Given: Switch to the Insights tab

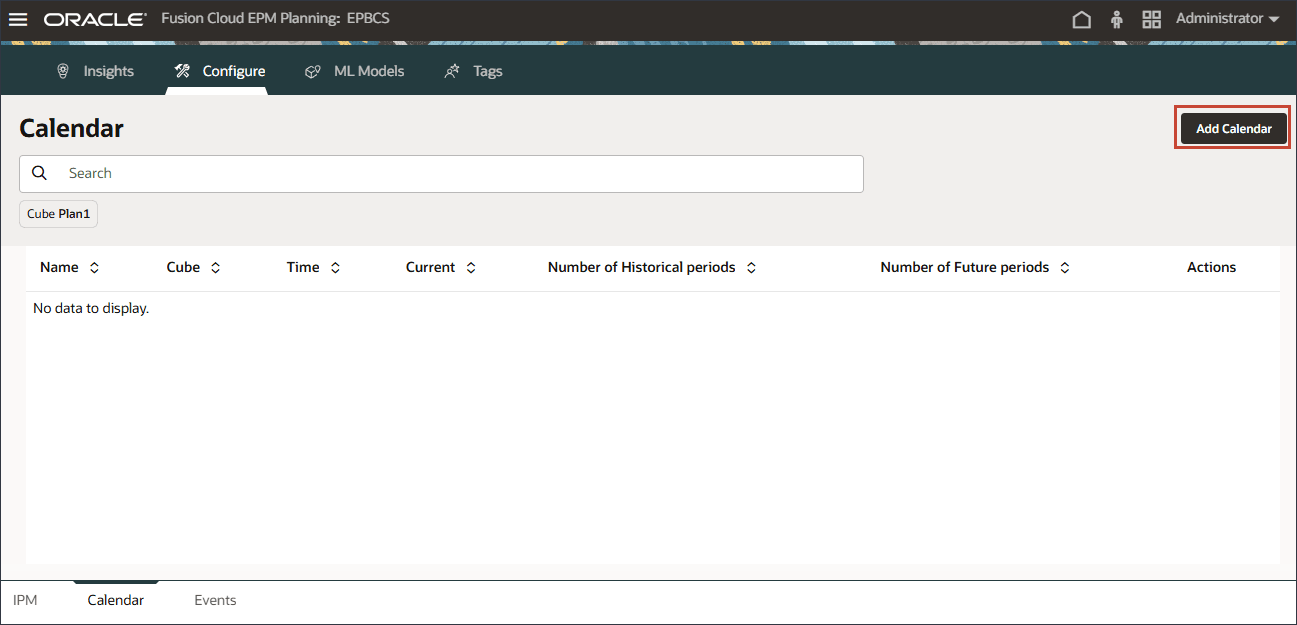Looking at the screenshot, I should [95, 71].
